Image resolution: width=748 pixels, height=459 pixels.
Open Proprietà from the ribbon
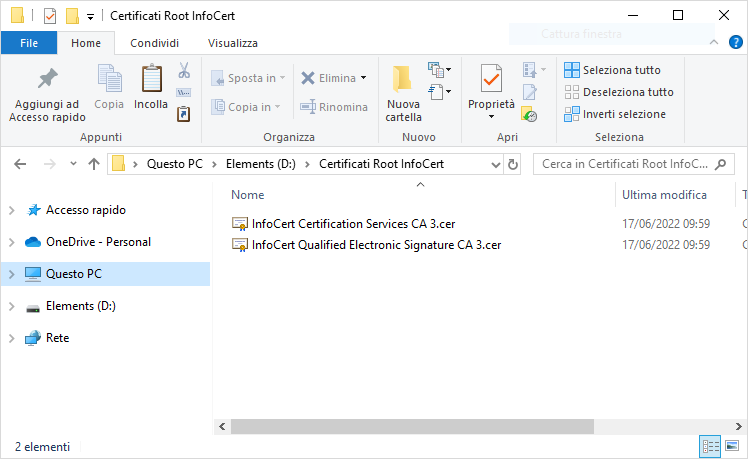pos(491,80)
